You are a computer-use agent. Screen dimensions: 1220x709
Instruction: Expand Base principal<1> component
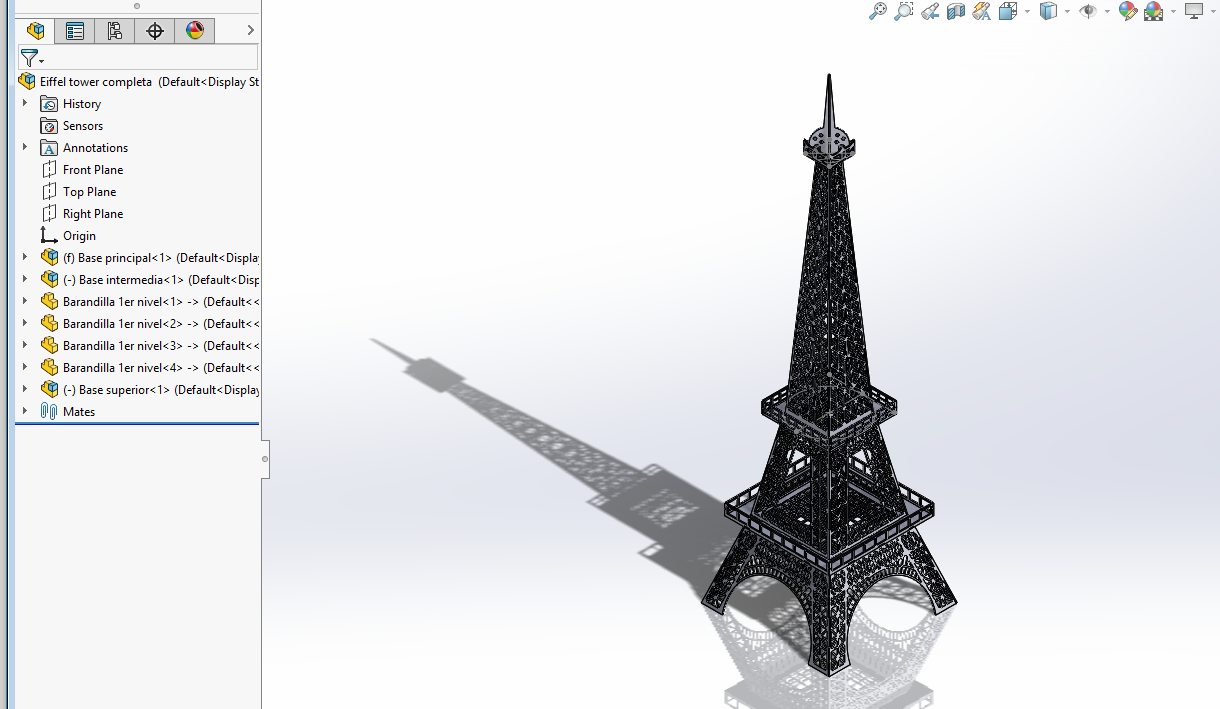pyautogui.click(x=25, y=257)
